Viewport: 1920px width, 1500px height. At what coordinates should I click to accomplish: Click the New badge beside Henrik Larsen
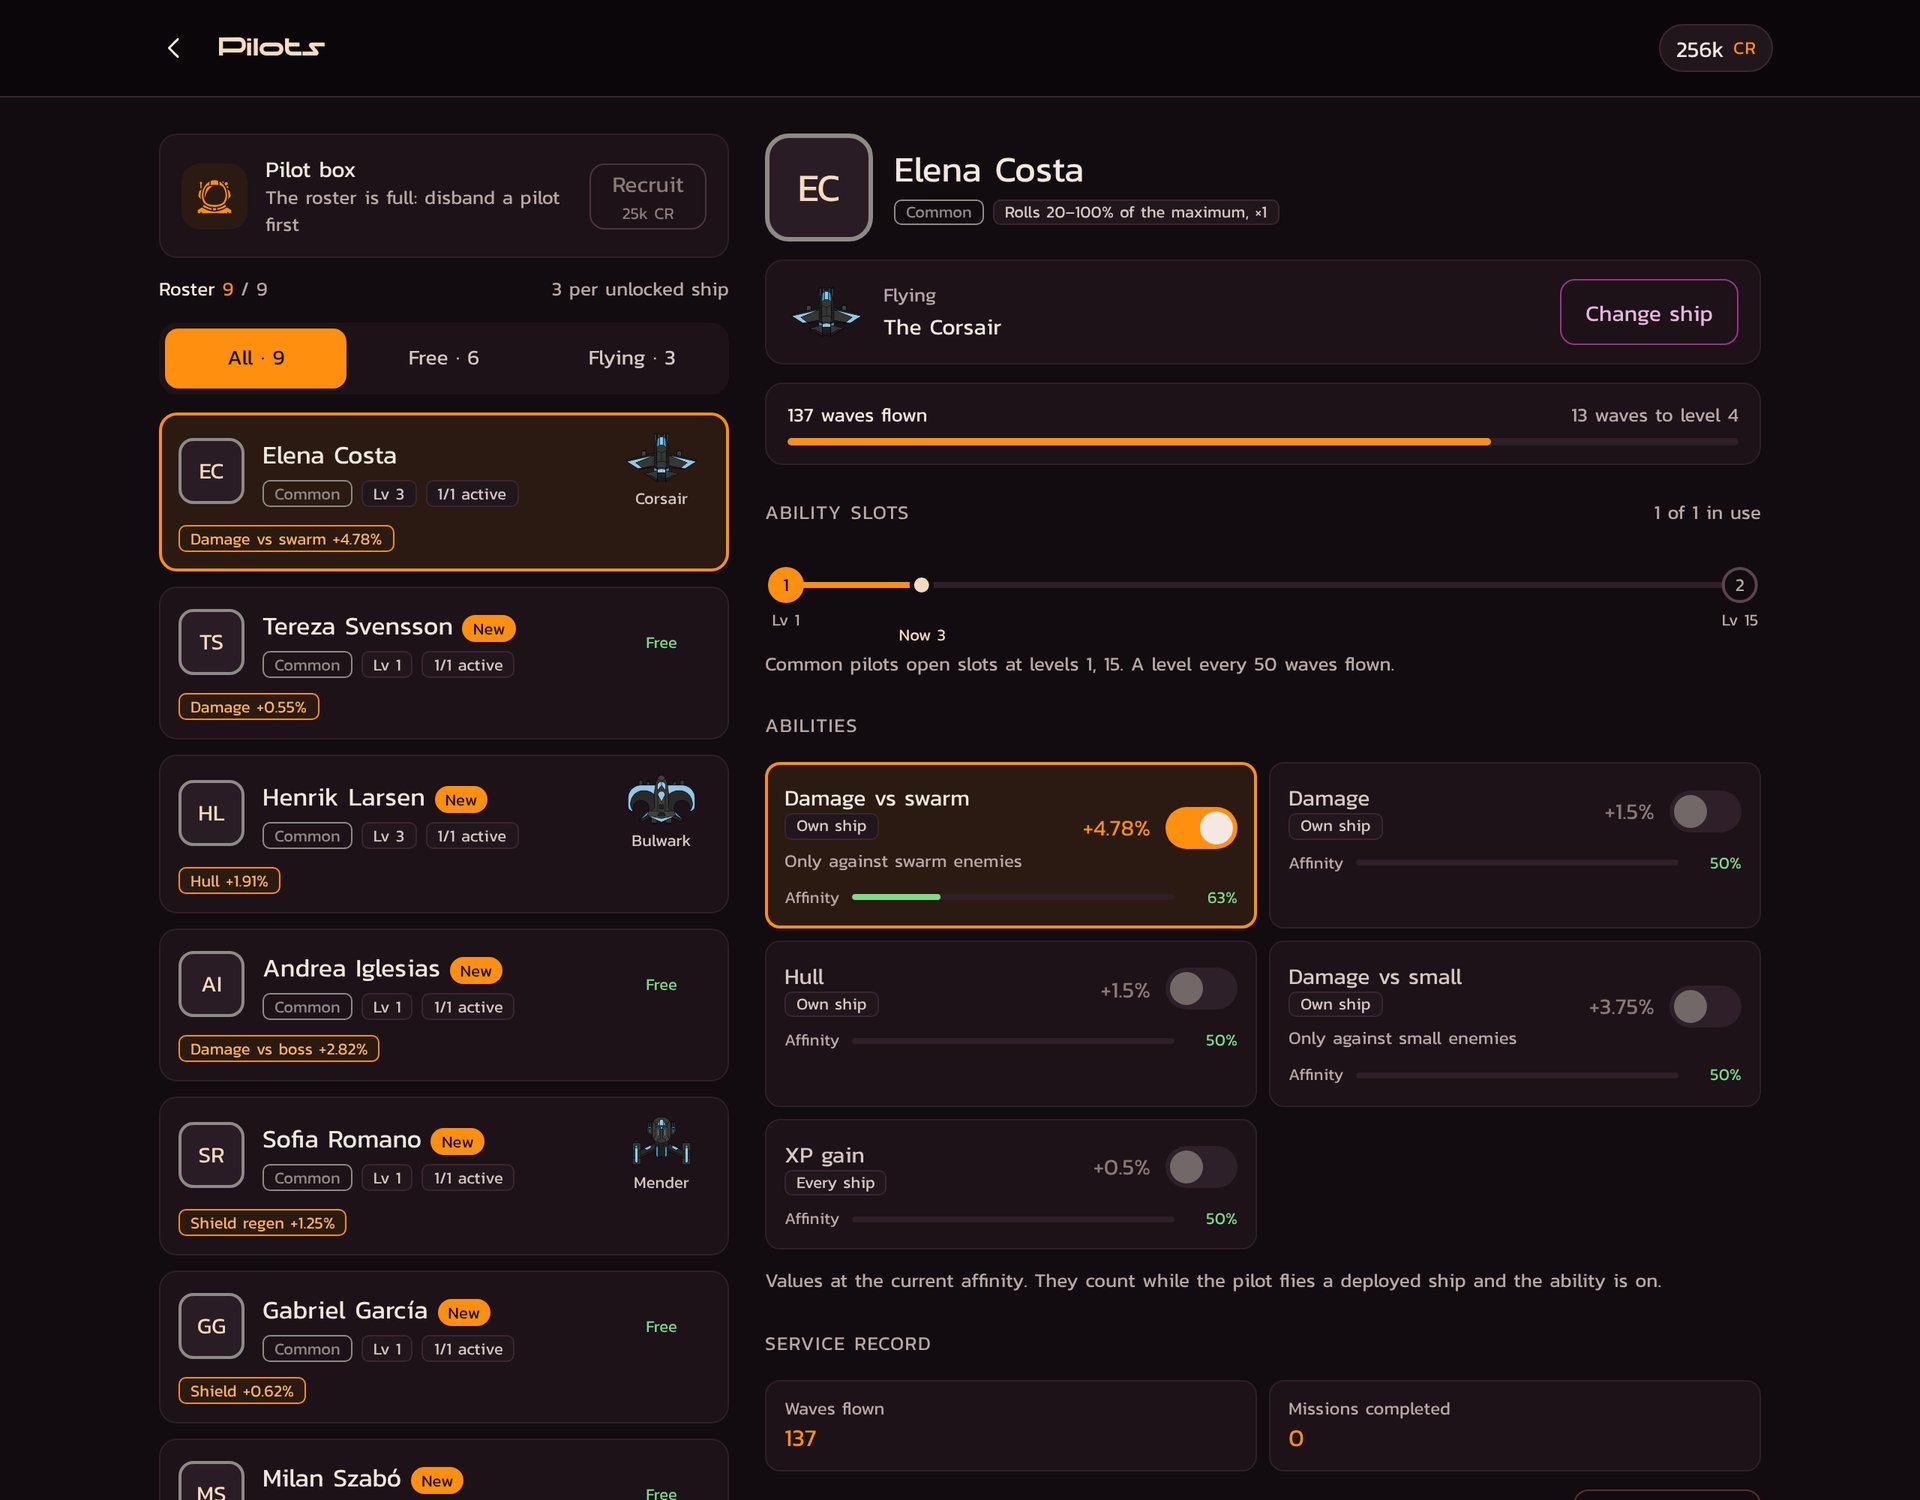tap(461, 800)
